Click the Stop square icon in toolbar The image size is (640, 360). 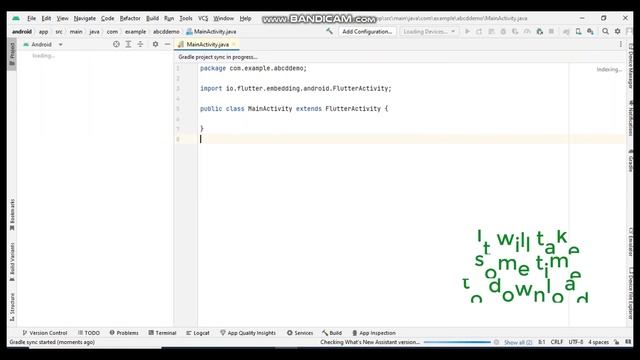tap(551, 31)
